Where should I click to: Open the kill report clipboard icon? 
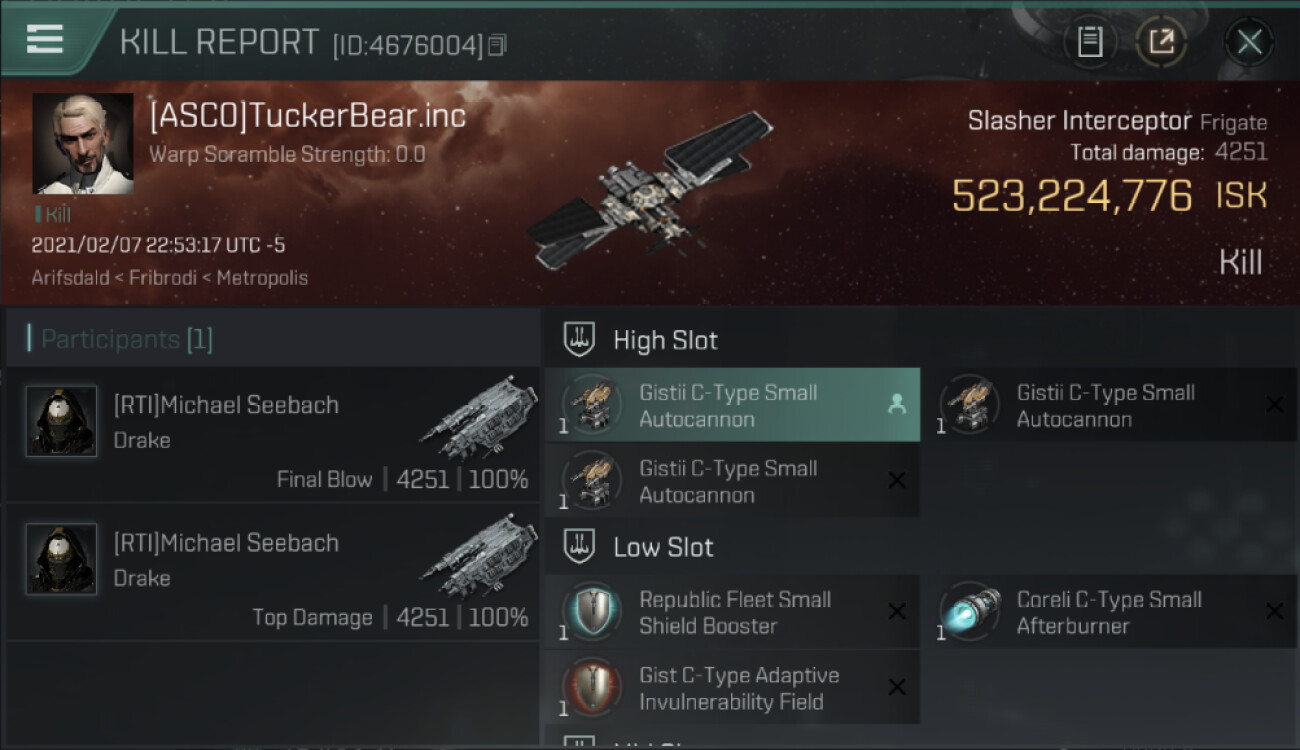click(x=1090, y=42)
